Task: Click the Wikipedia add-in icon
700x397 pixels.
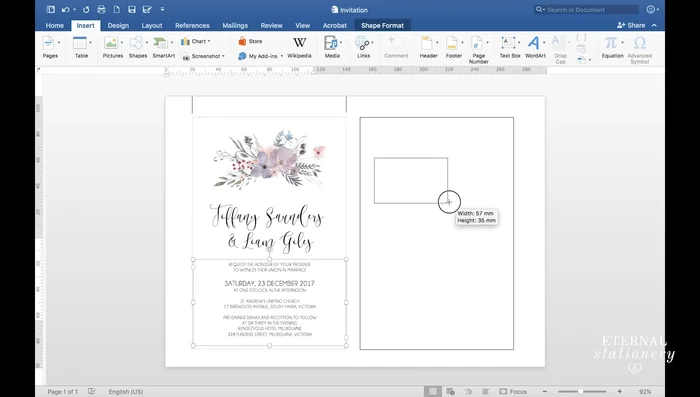Action: pyautogui.click(x=300, y=43)
